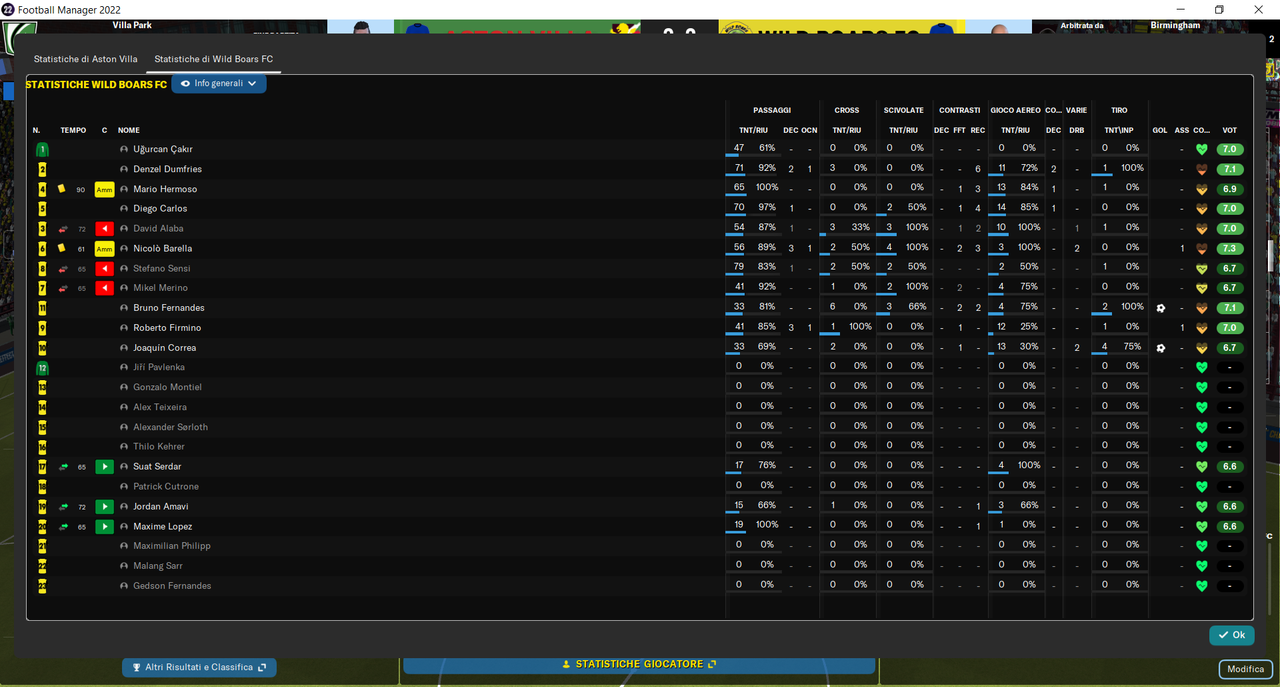The height and width of the screenshot is (687, 1280).
Task: Open Altri Risultati e Classifica
Action: (x=199, y=667)
